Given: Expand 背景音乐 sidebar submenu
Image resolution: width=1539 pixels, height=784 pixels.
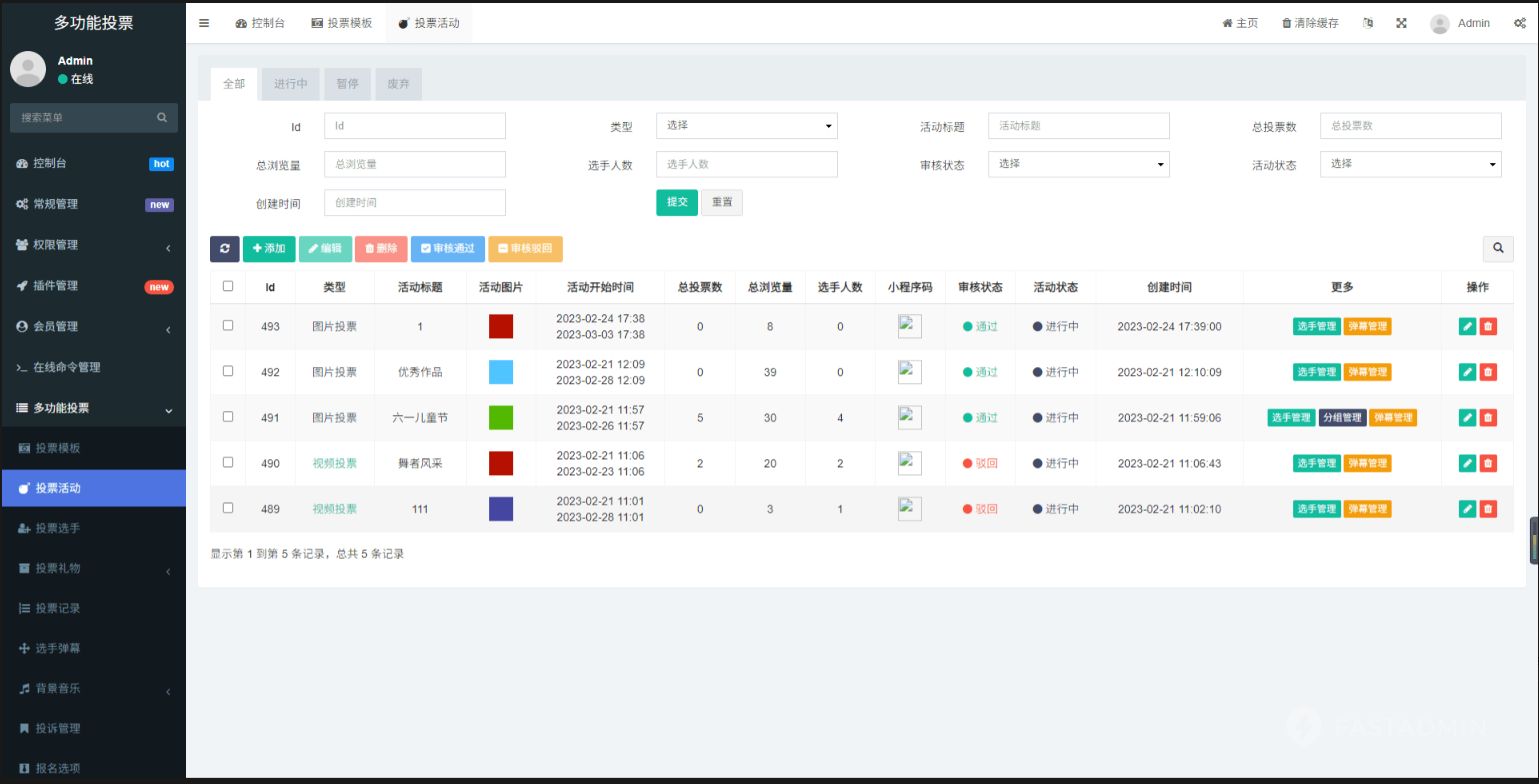Looking at the screenshot, I should coord(93,688).
